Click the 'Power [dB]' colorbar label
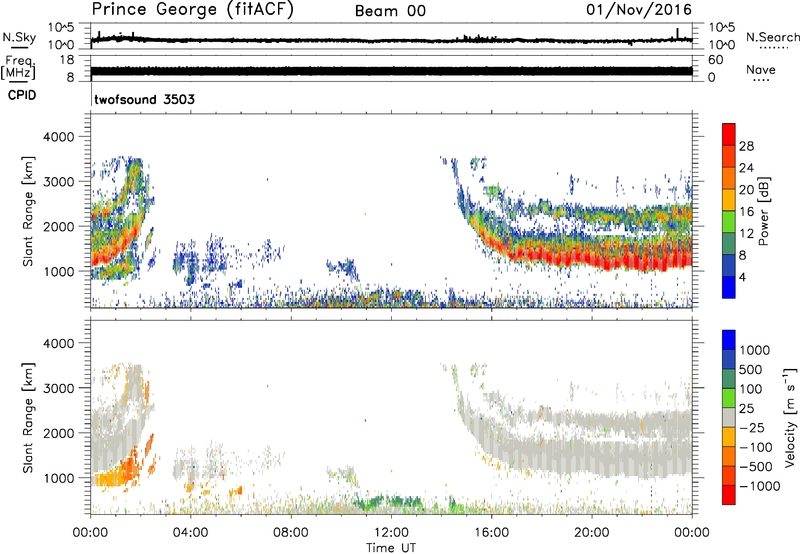Viewport: 800px width, 554px height. pos(764,211)
